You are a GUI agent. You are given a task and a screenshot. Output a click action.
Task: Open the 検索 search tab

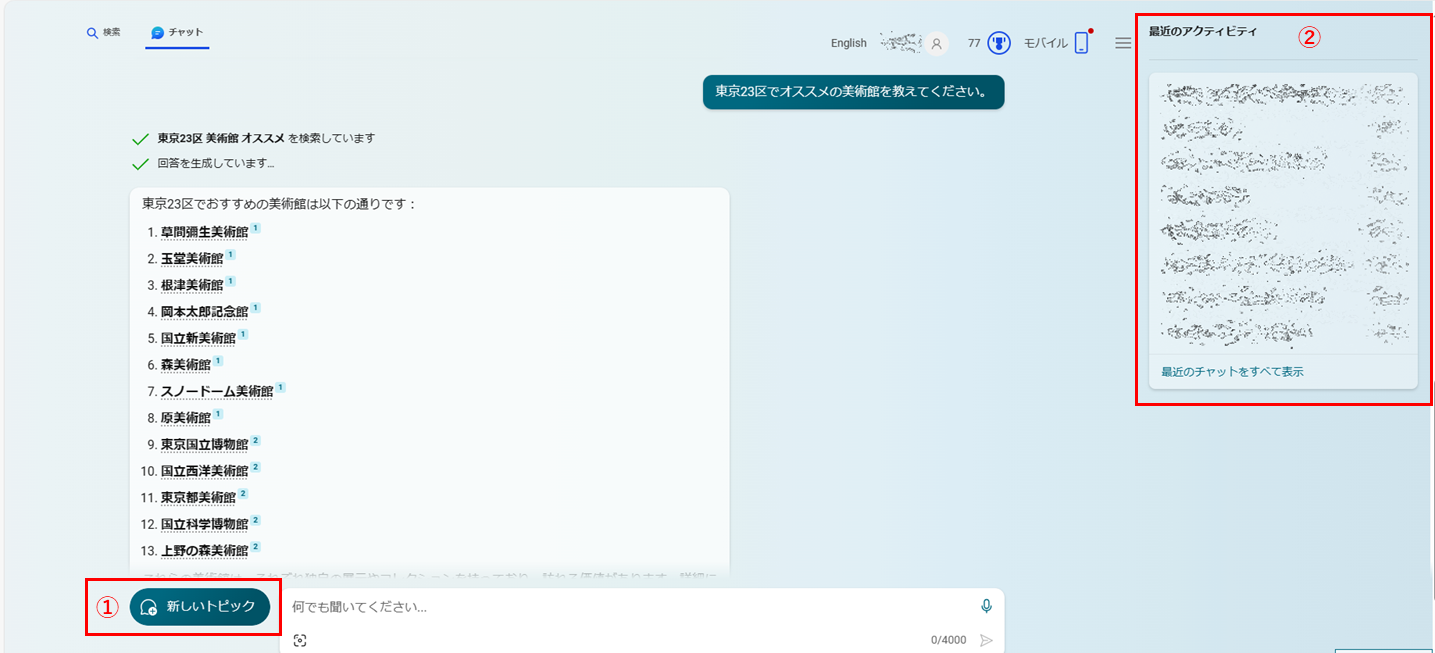[x=103, y=32]
